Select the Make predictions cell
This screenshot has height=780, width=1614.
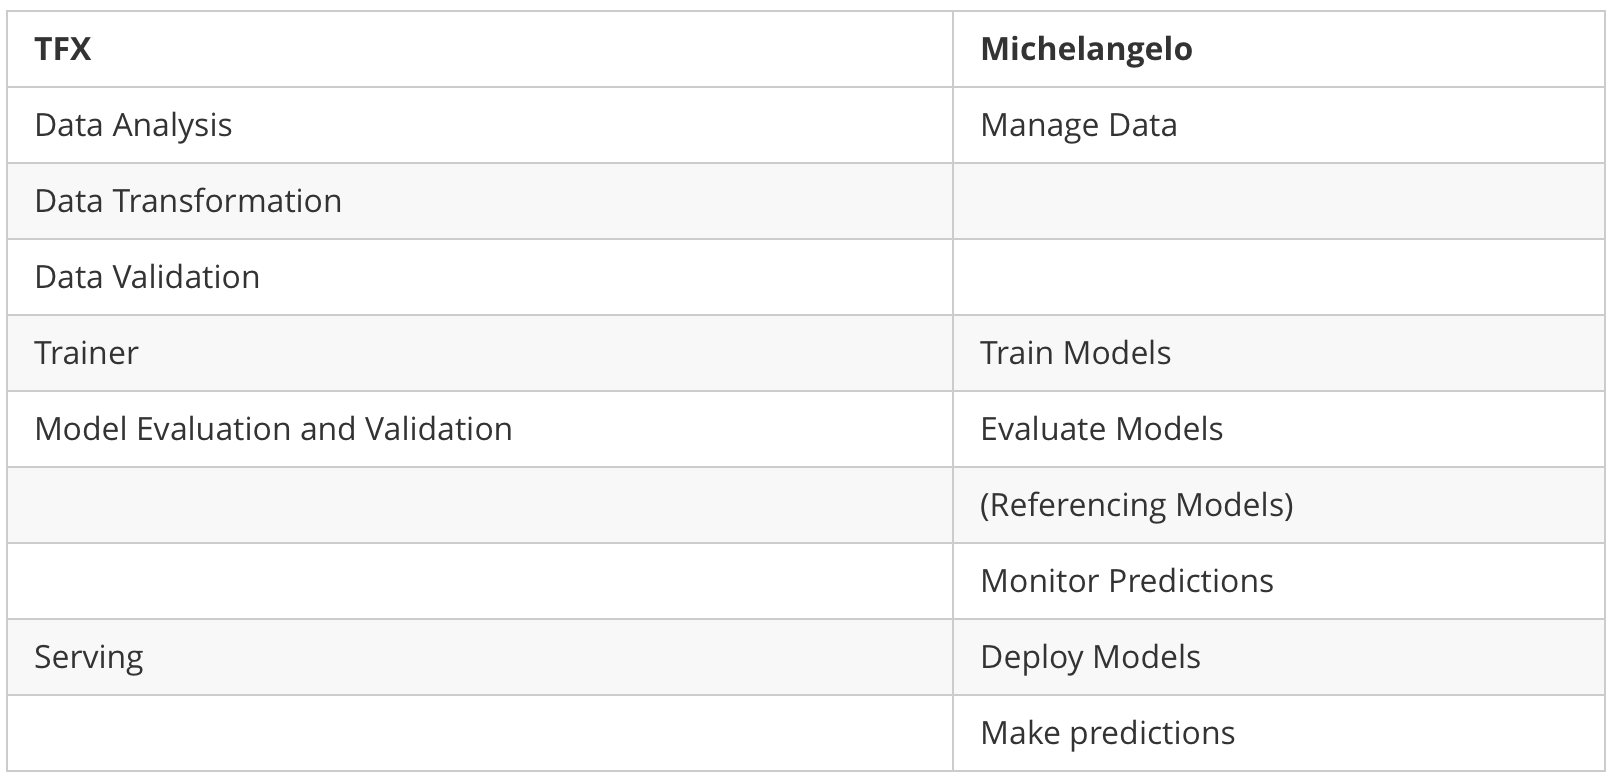point(1107,733)
